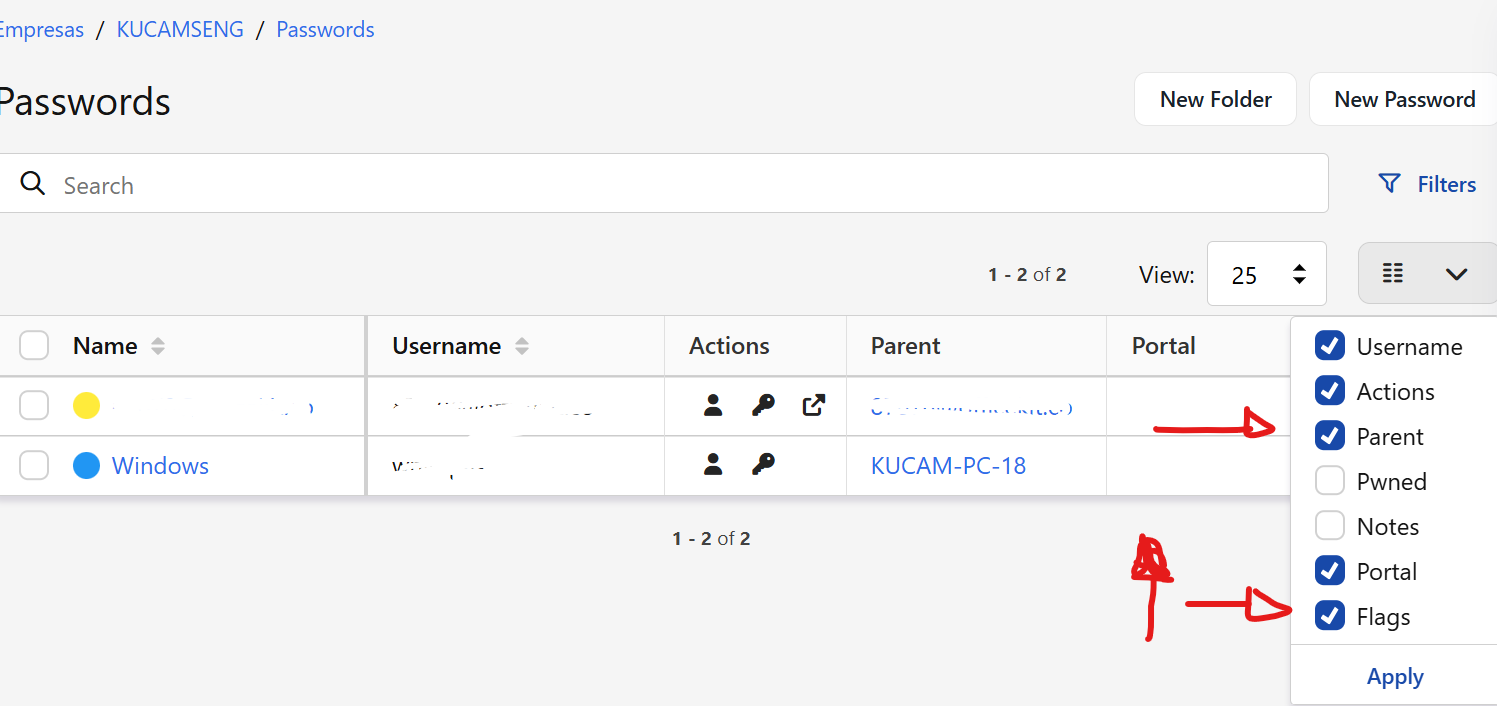The image size is (1497, 706).
Task: Uncheck the Flags column checkbox
Action: 1330,616
